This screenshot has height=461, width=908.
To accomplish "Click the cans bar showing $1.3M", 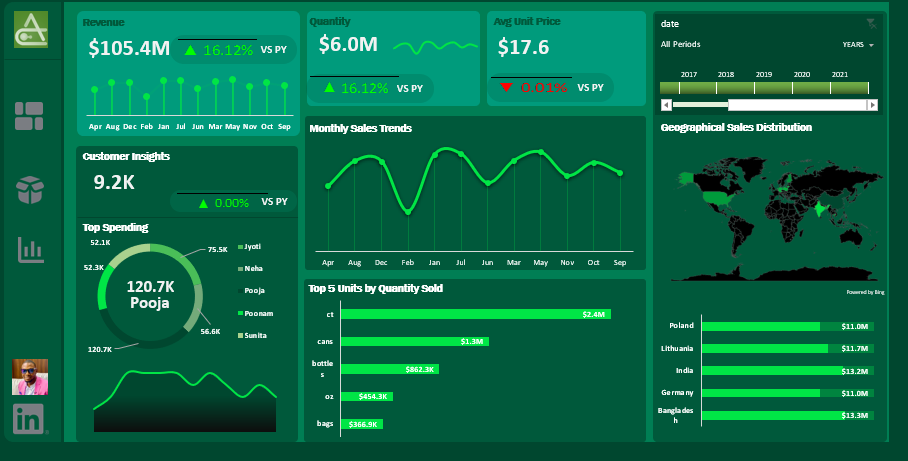I will coord(415,342).
